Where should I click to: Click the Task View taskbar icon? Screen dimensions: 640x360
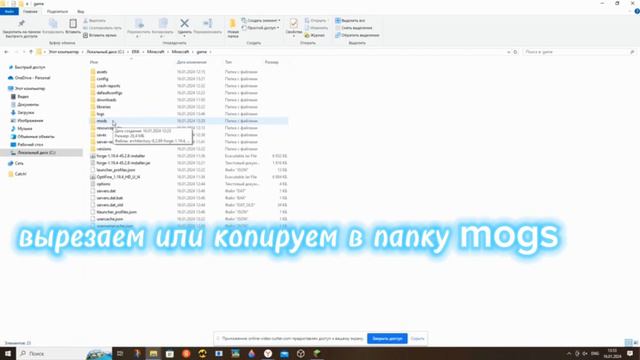[x=120, y=353]
